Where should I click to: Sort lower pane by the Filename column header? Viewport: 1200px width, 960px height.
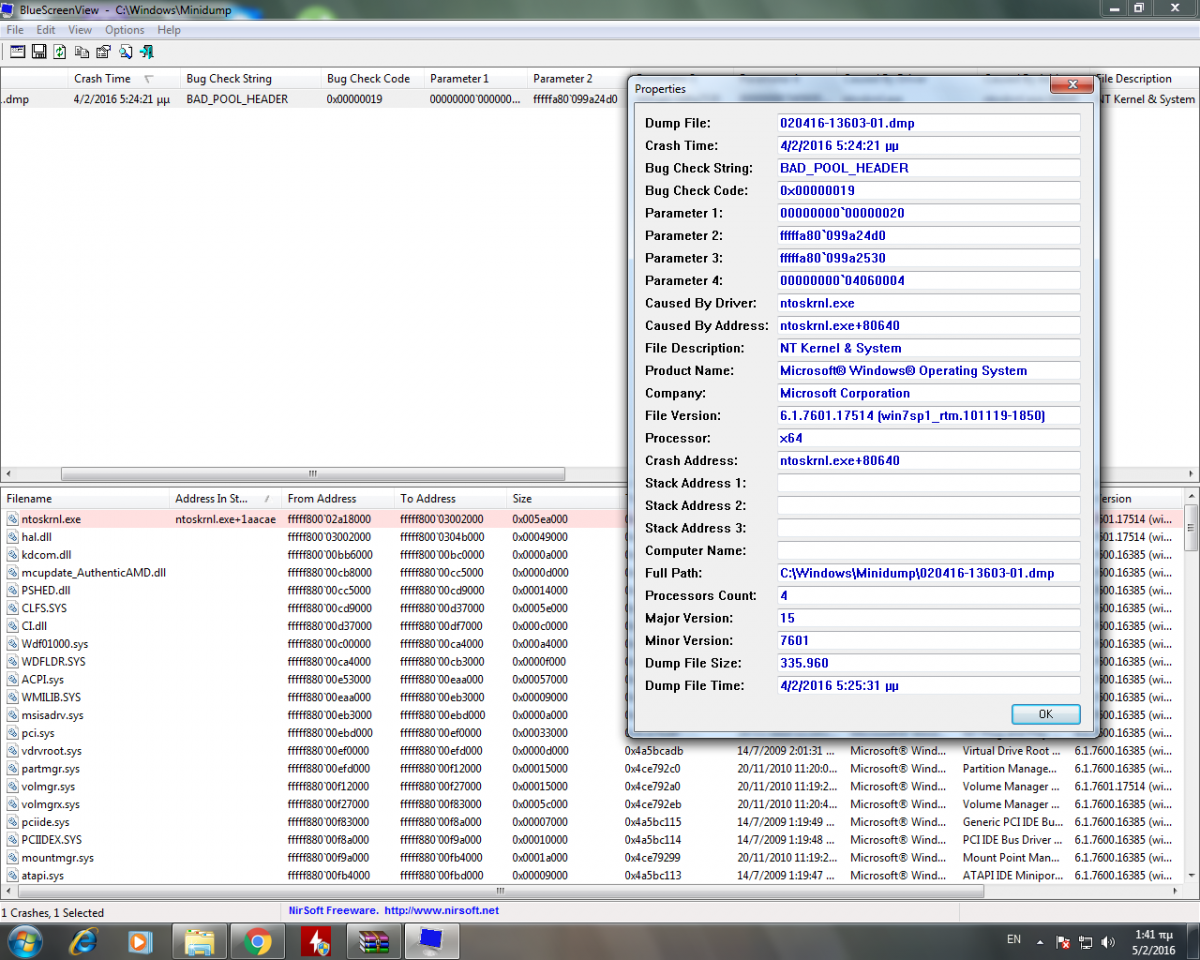click(86, 498)
